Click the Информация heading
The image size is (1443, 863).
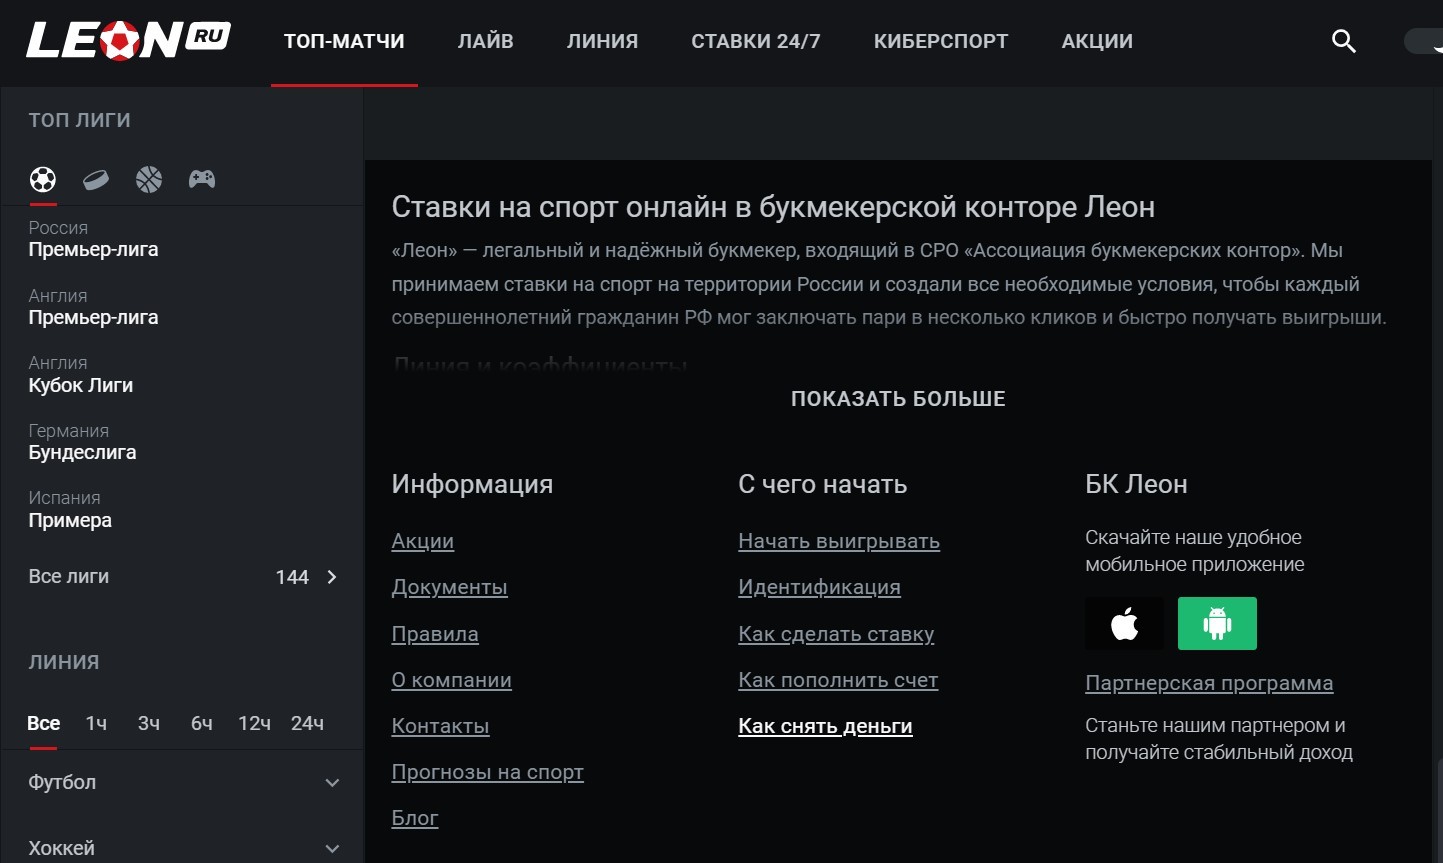point(472,484)
